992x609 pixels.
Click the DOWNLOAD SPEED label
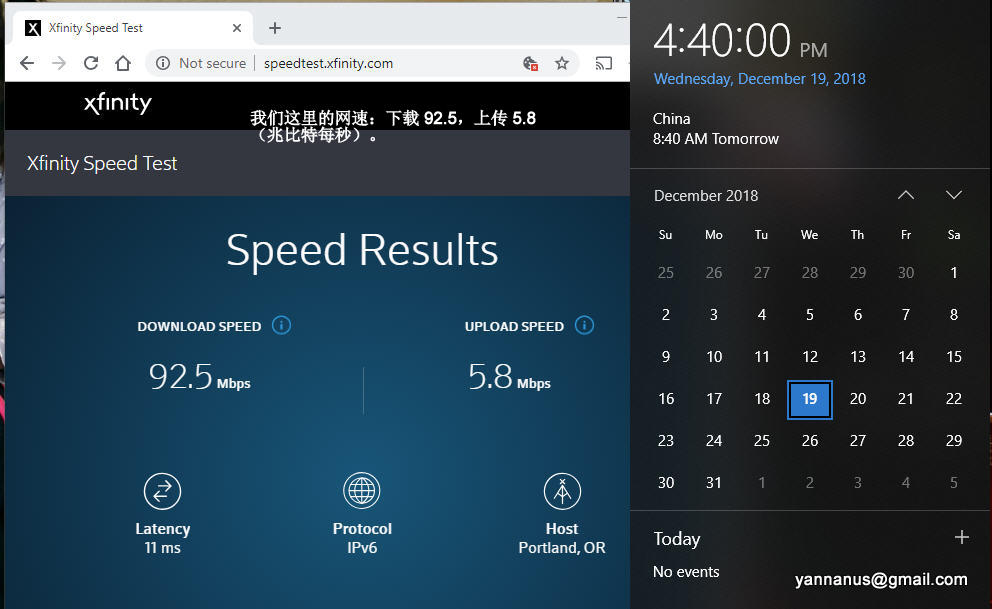tap(199, 326)
